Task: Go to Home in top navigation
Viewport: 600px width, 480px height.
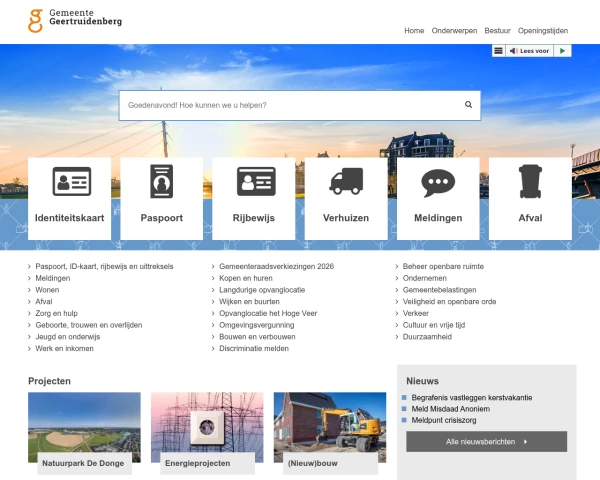Action: [414, 31]
